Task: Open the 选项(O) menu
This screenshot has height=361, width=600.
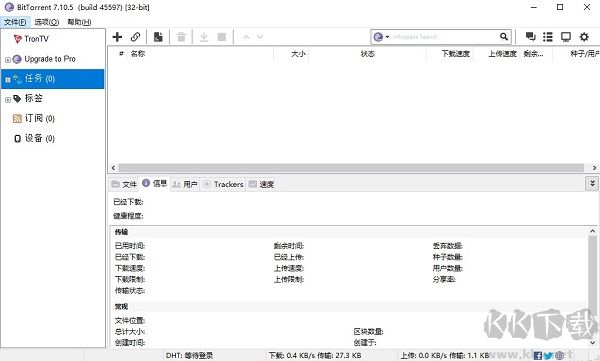Action: tap(47, 22)
